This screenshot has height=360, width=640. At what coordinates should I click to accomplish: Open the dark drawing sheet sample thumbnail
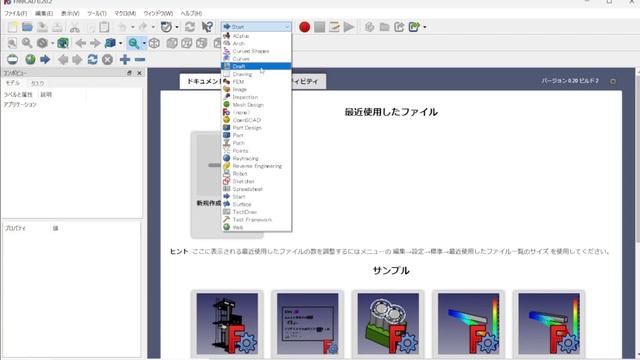[x=307, y=323]
